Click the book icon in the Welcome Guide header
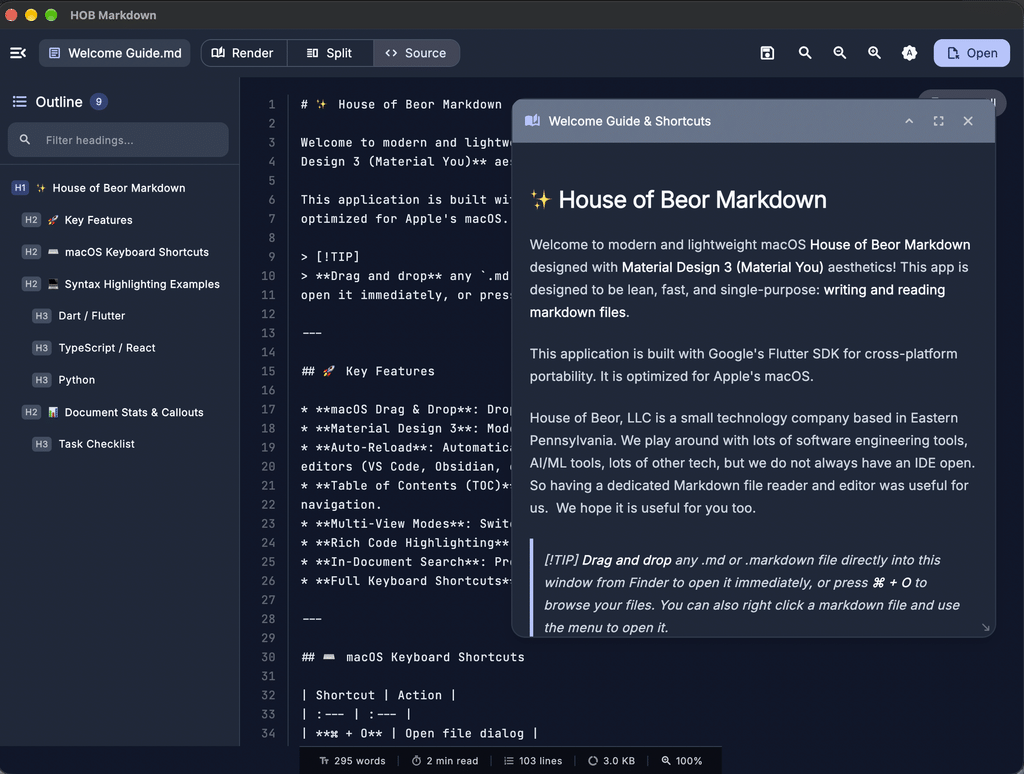This screenshot has height=774, width=1024. click(x=532, y=121)
